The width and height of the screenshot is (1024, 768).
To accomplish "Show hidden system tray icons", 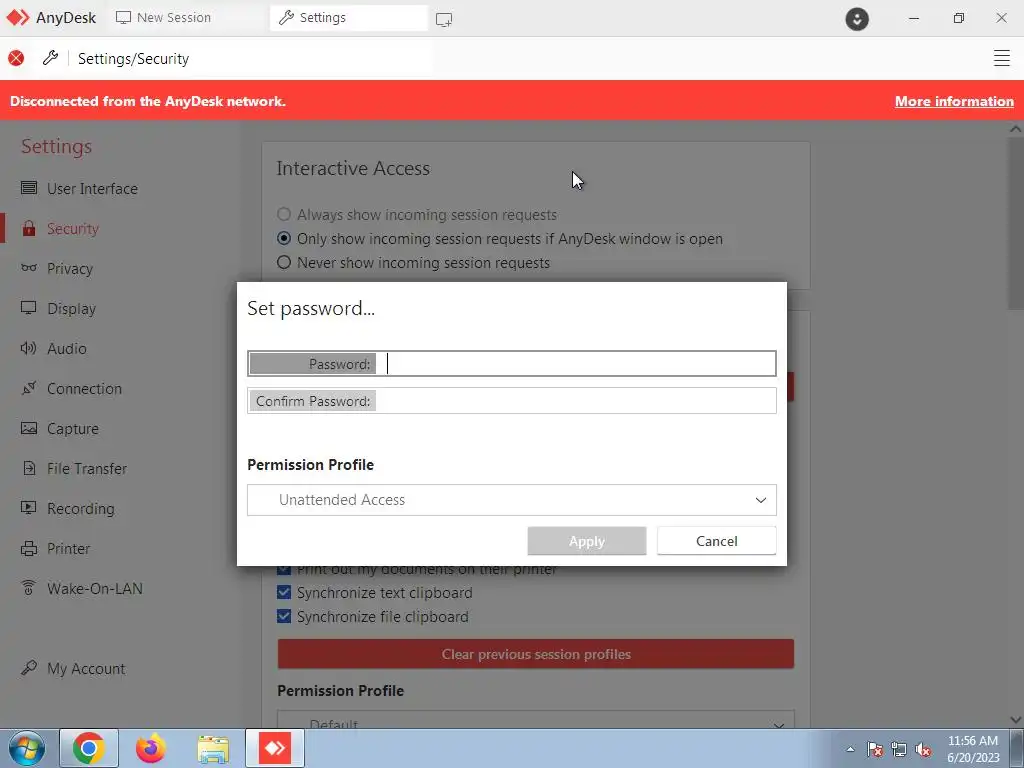I will coord(850,749).
